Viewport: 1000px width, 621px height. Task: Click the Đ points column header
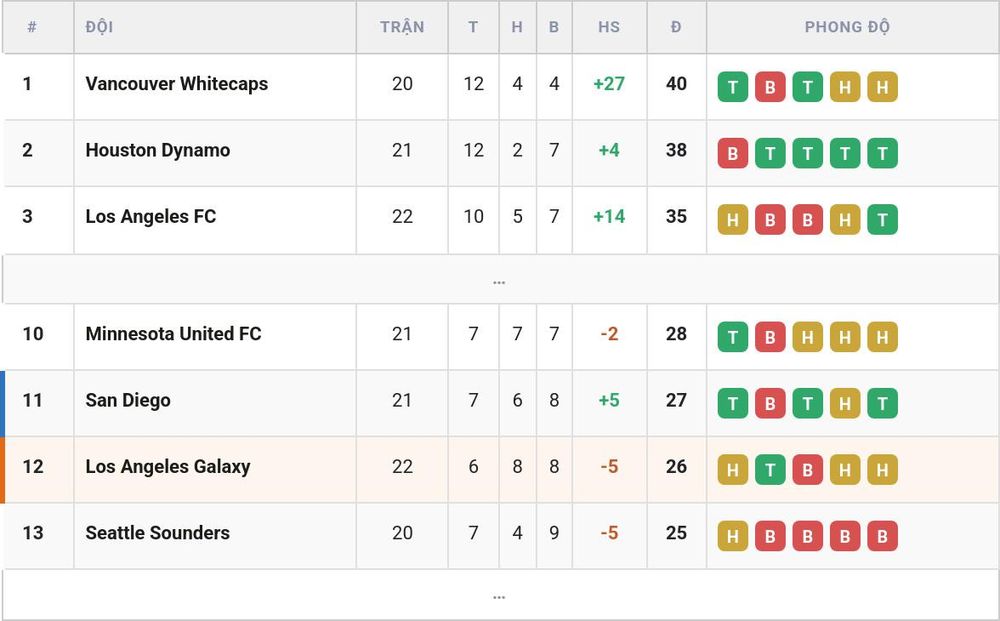point(676,27)
